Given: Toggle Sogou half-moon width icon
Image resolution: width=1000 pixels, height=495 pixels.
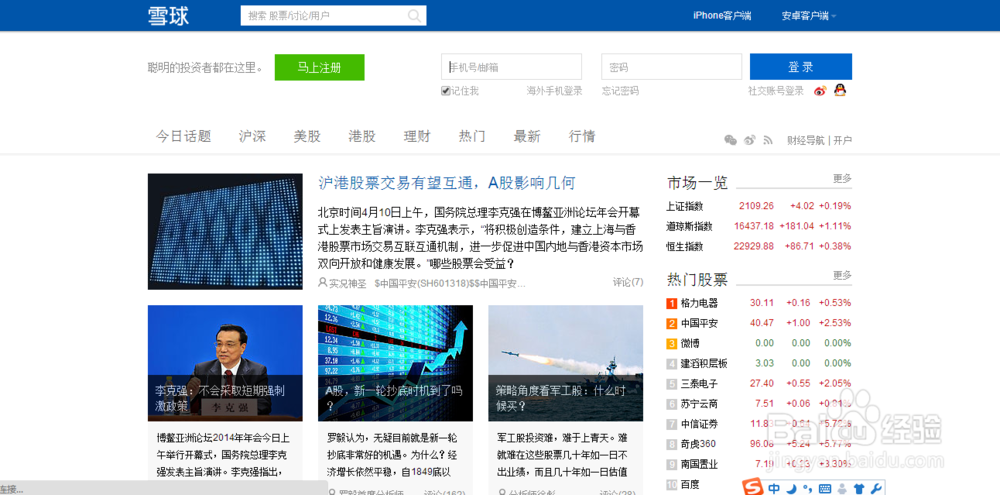Looking at the screenshot, I should coord(791,489).
